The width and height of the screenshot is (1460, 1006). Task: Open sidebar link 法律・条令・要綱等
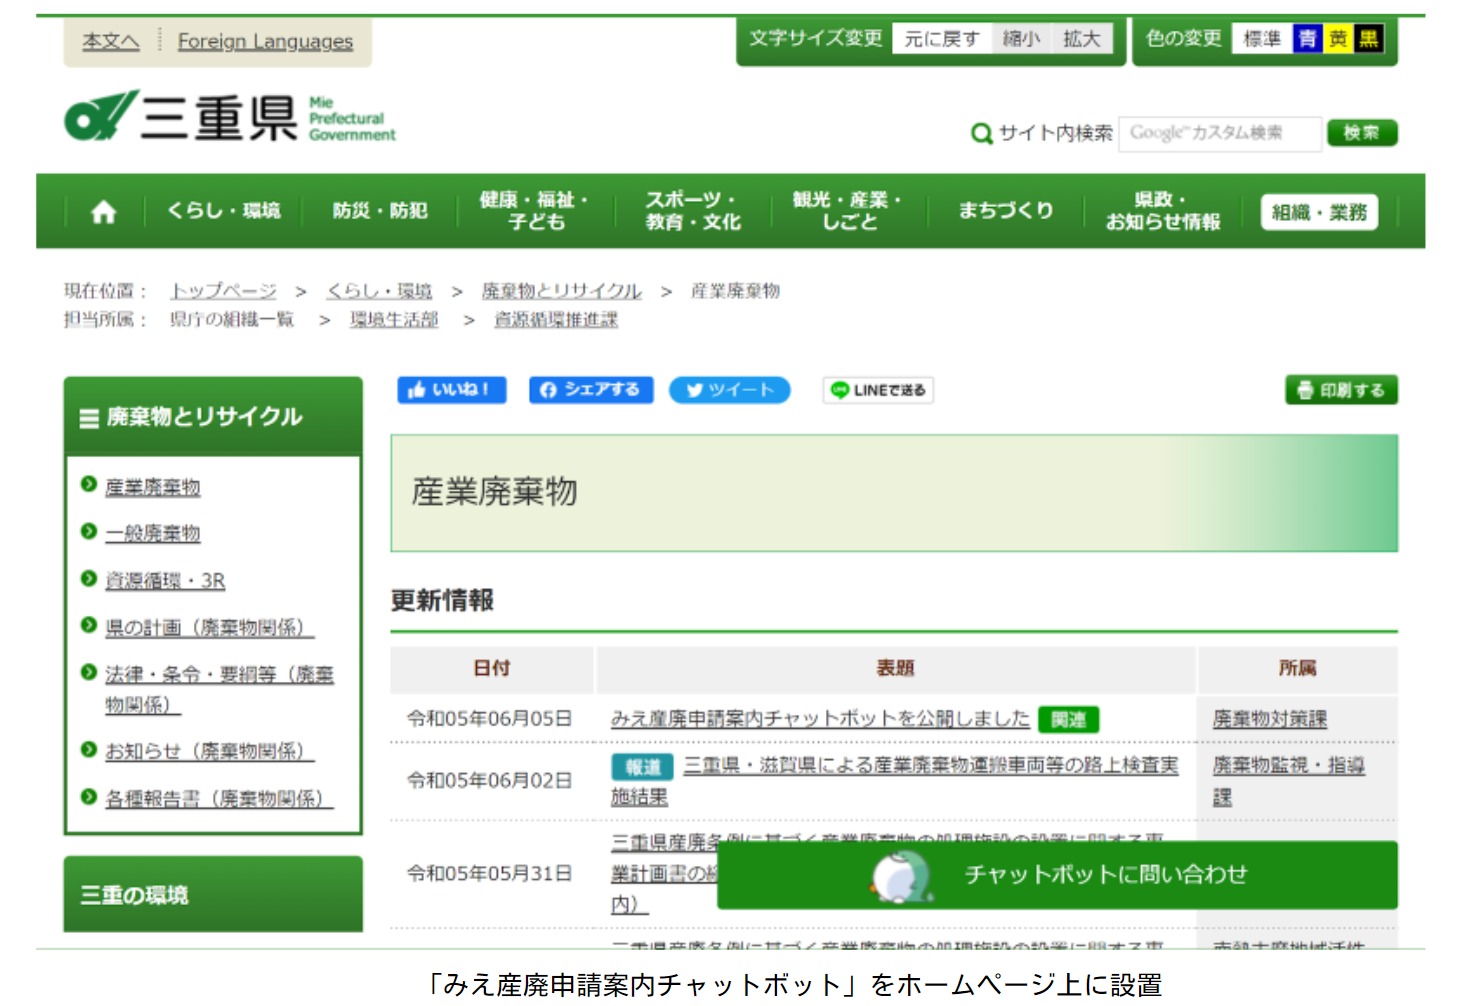tap(219, 690)
